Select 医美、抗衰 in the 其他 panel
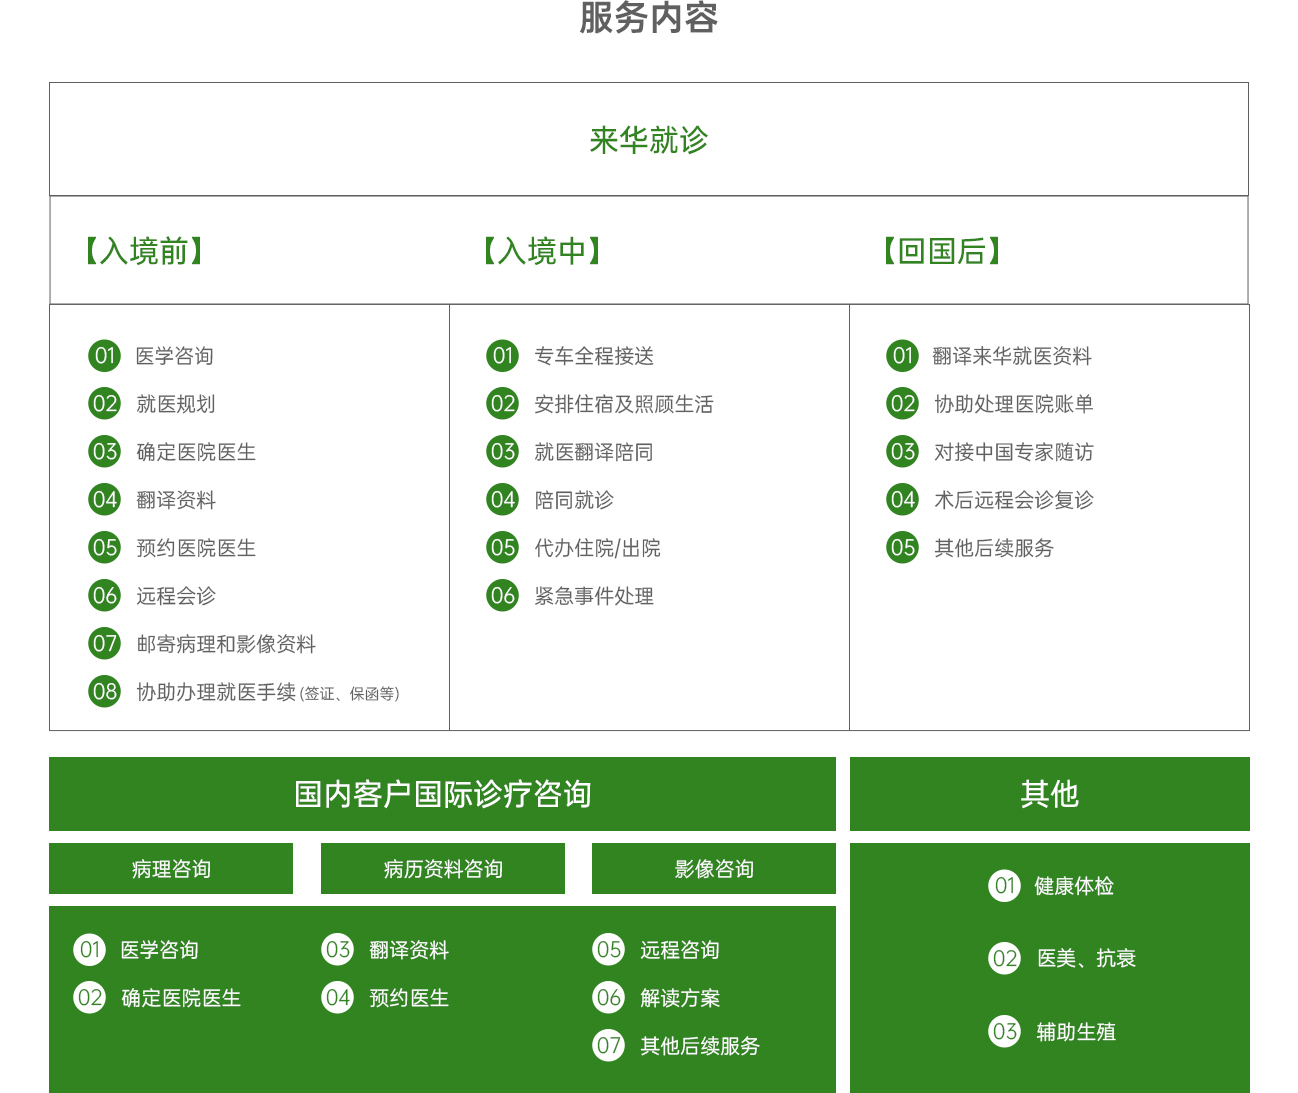Image resolution: width=1298 pixels, height=1093 pixels. 1086,959
